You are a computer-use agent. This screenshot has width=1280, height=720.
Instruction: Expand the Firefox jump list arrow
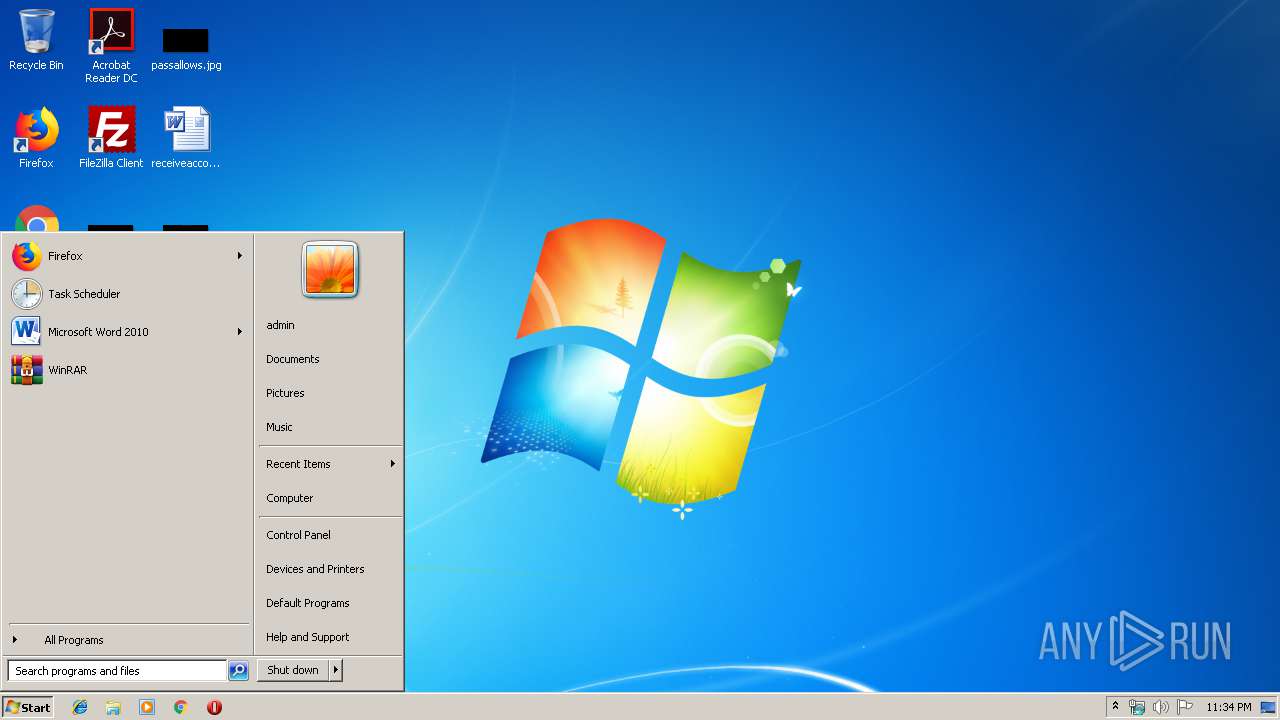click(240, 256)
